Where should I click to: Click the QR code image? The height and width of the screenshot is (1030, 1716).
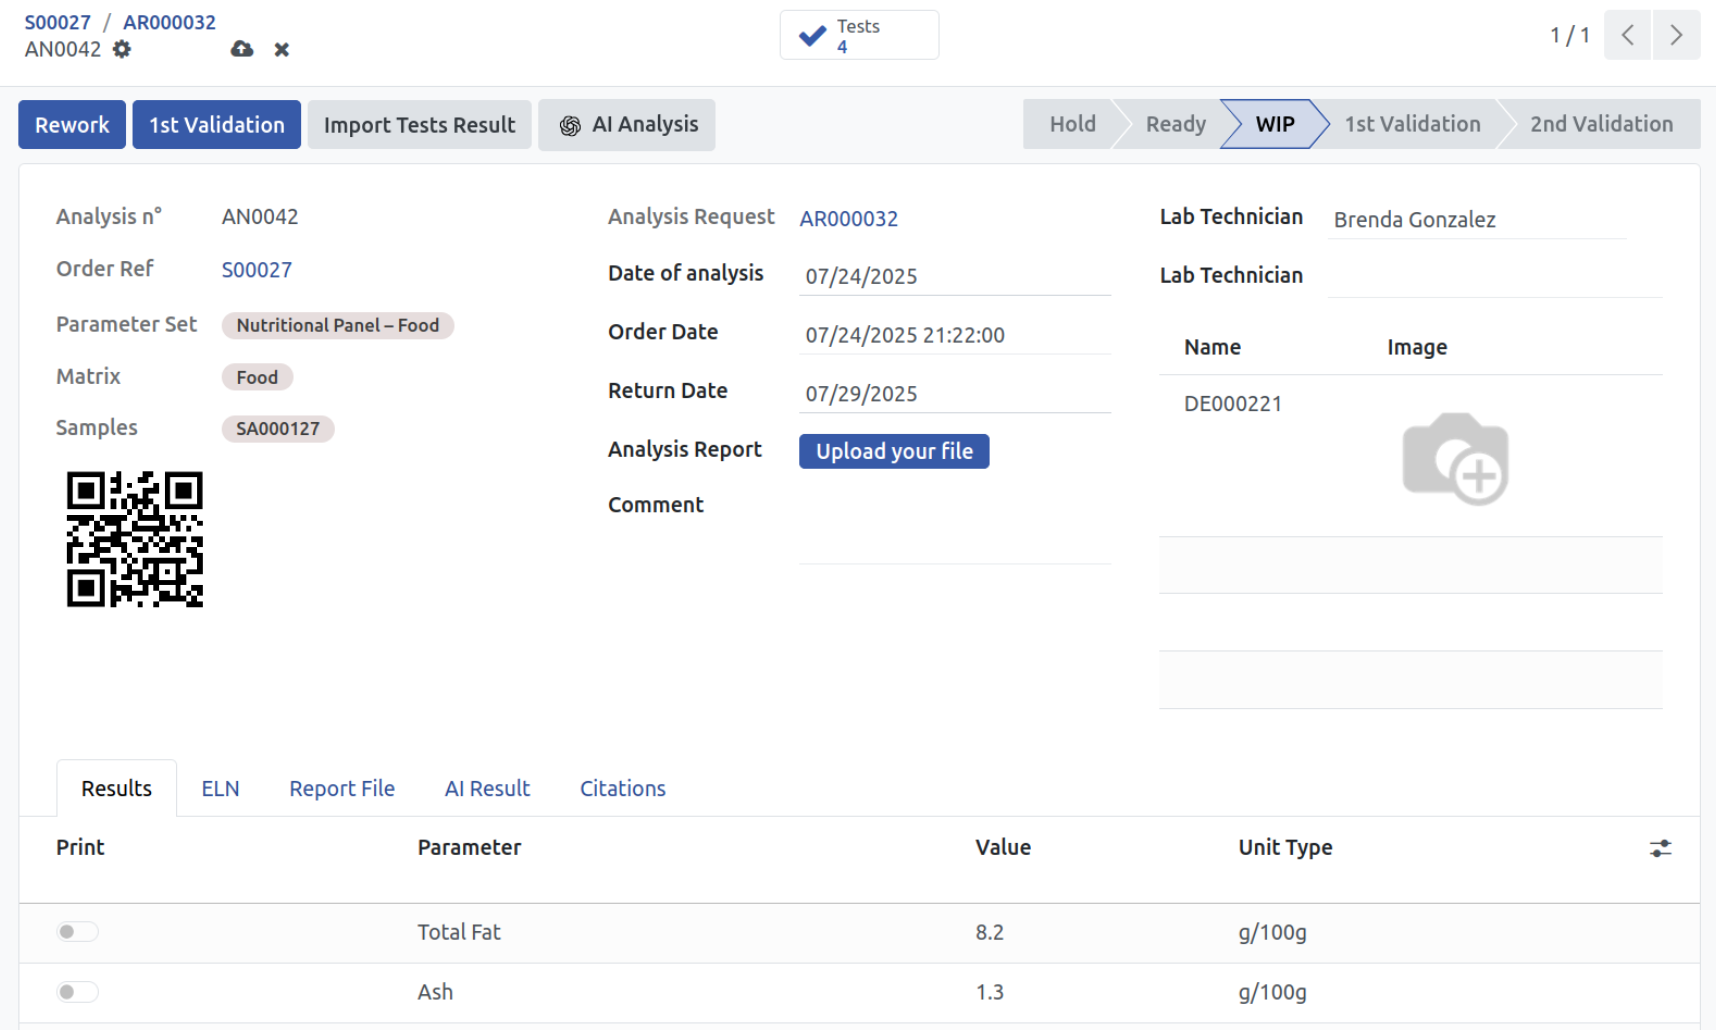(135, 539)
